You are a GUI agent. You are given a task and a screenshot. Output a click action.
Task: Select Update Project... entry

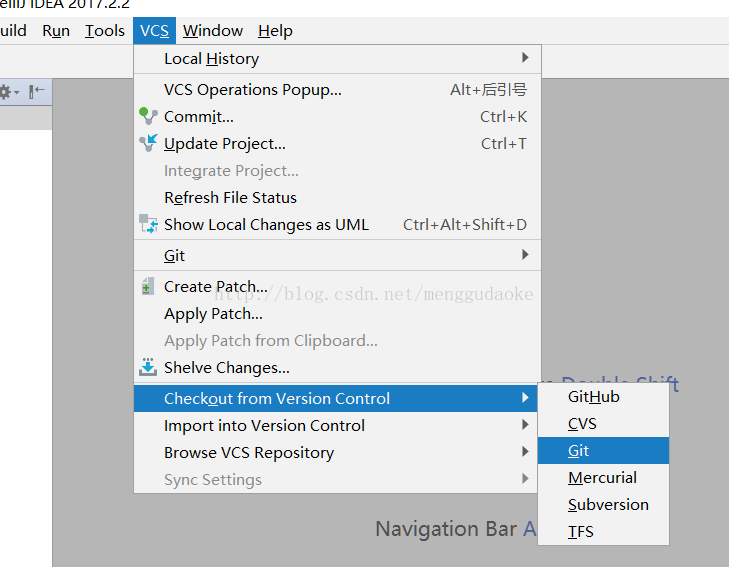click(338, 143)
